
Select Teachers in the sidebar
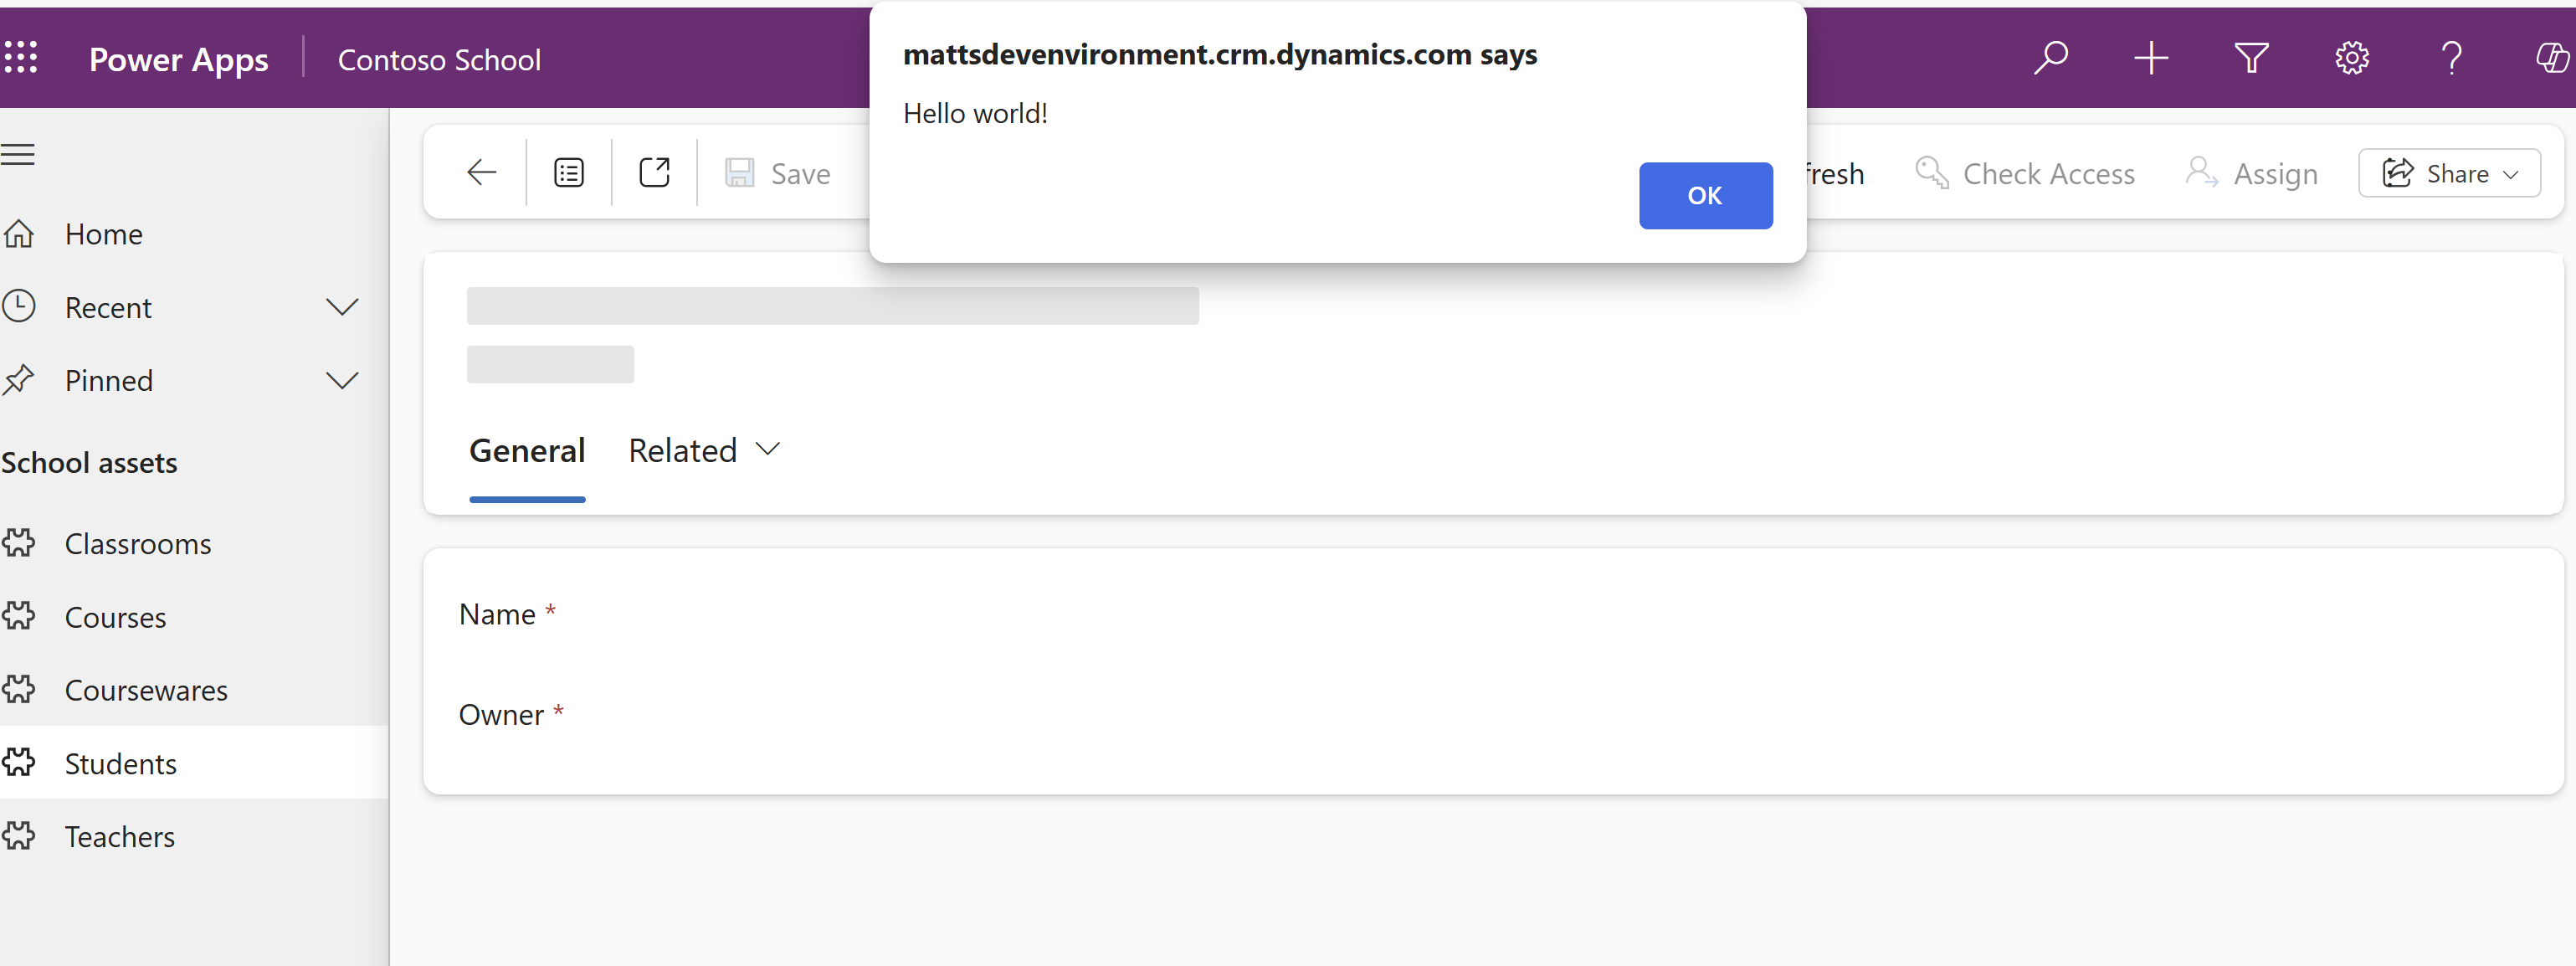pyautogui.click(x=119, y=836)
